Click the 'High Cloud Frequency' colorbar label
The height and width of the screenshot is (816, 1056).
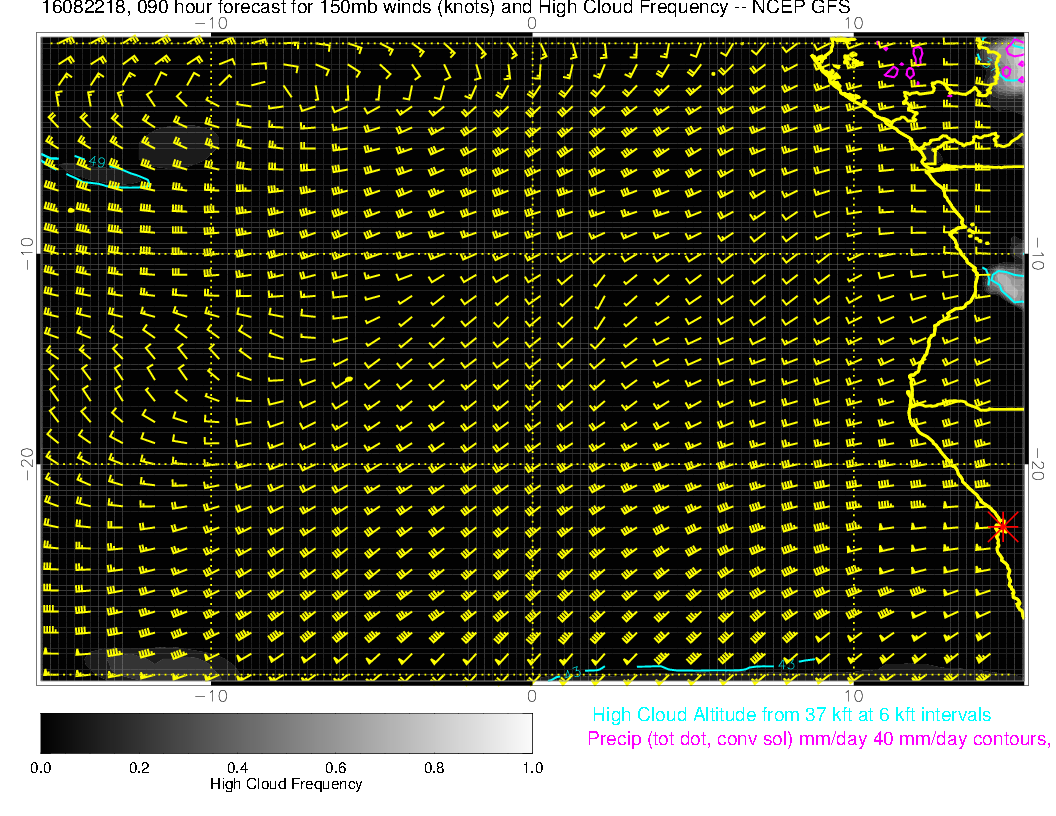286,784
